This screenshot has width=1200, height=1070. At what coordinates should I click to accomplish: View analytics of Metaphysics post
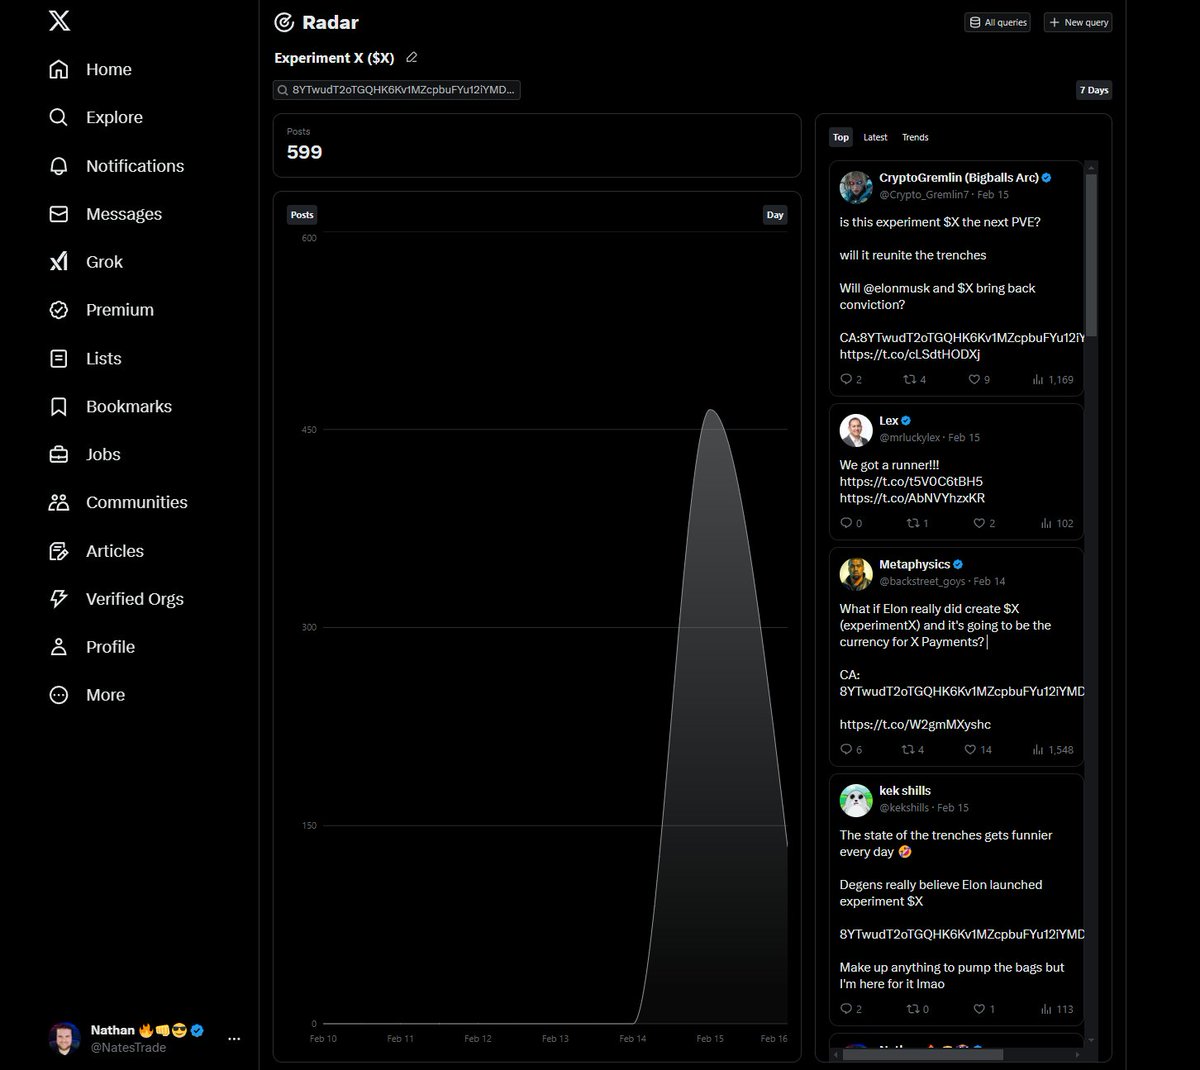pyautogui.click(x=1054, y=750)
